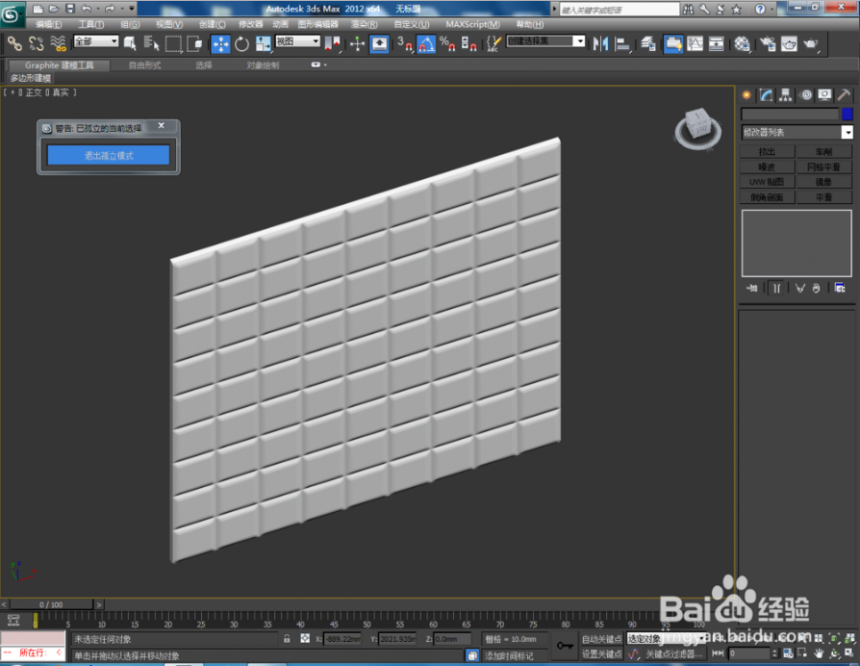The height and width of the screenshot is (666, 860).
Task: Open the 编辑(E) menu
Action: tap(48, 24)
